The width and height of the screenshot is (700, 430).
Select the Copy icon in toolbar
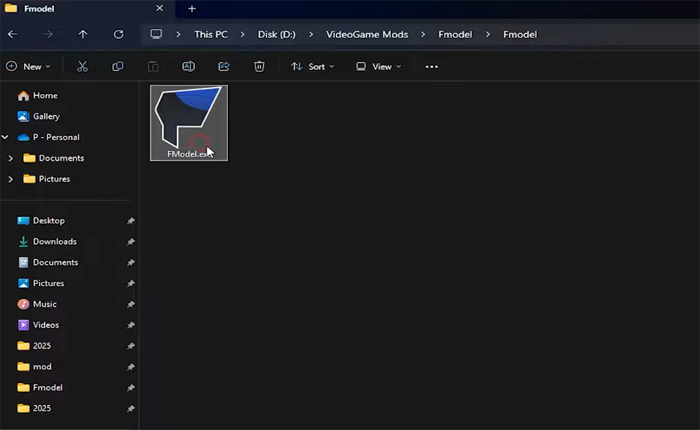pyautogui.click(x=117, y=67)
